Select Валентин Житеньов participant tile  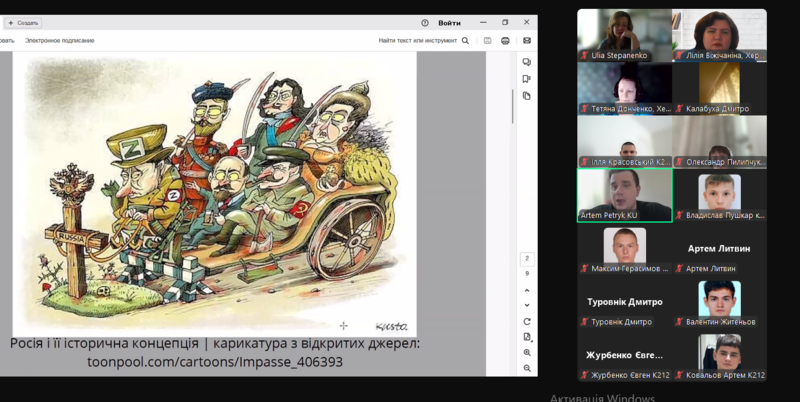[x=719, y=303]
